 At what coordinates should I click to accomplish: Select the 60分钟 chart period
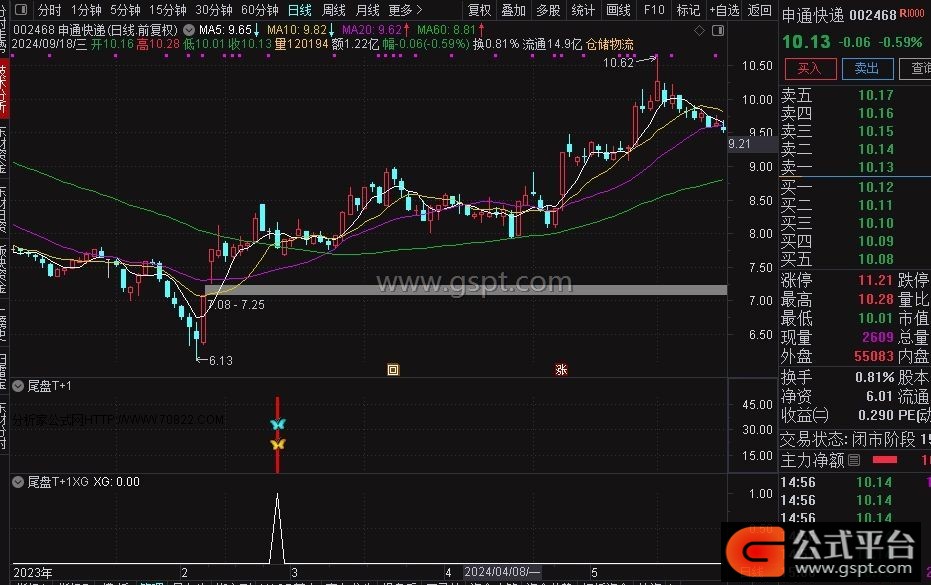[260, 10]
